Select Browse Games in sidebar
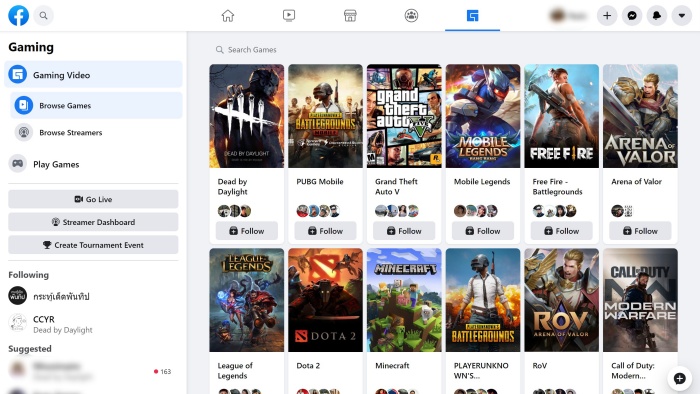Screen dimensions: 700x394 [96, 106]
